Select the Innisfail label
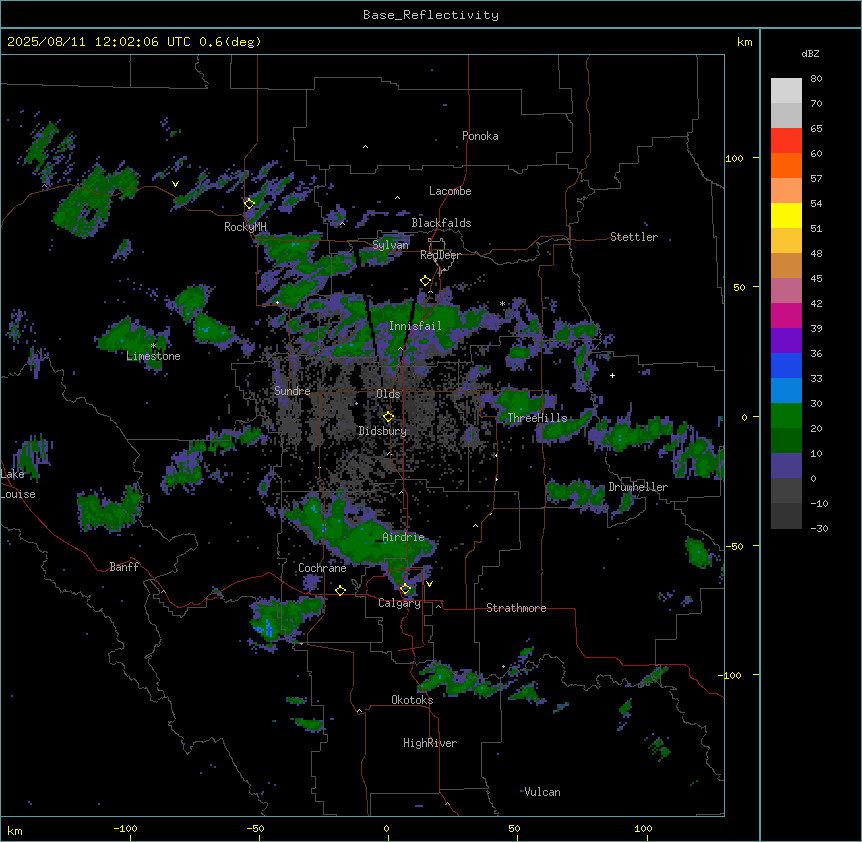 tap(415, 326)
